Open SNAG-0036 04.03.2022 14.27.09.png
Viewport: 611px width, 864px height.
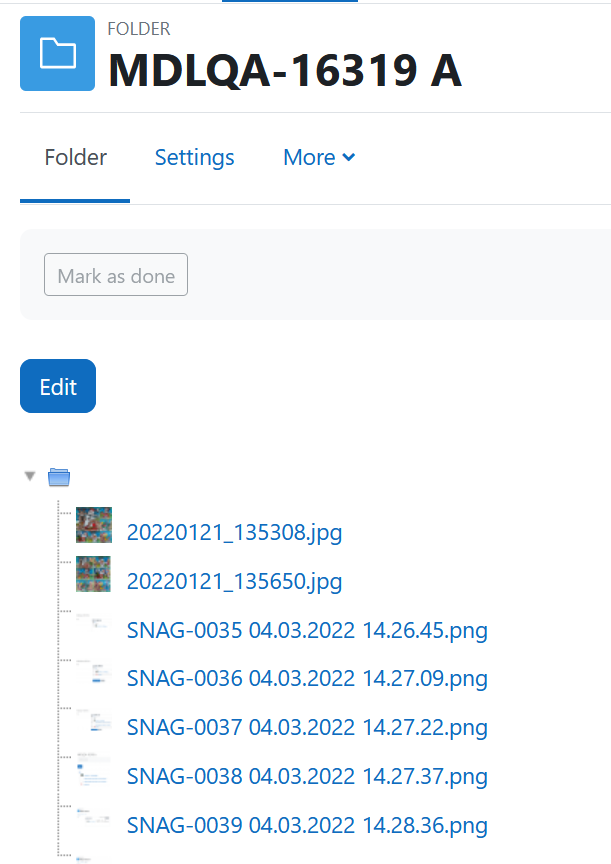(307, 679)
